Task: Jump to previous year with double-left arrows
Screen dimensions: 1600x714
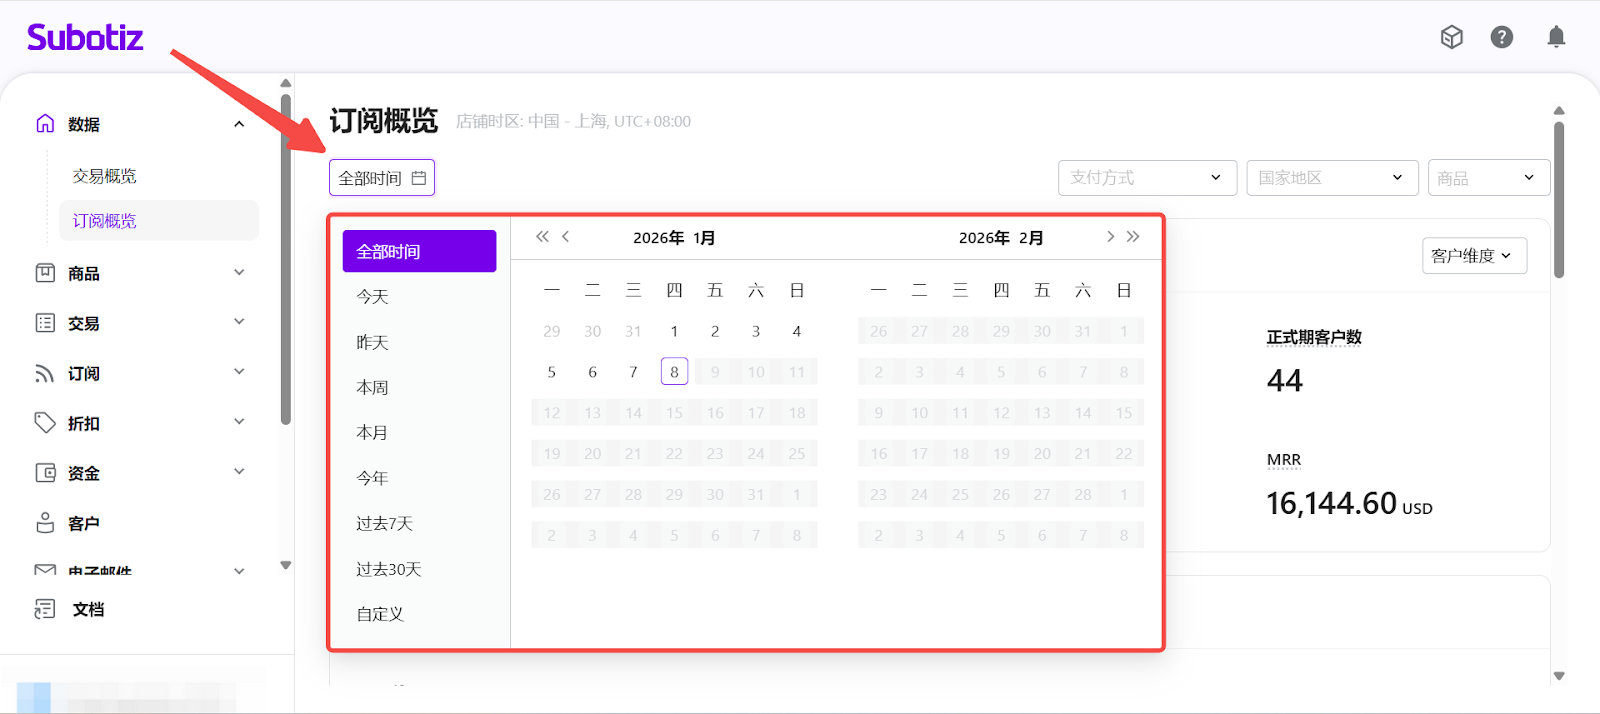Action: coord(542,237)
